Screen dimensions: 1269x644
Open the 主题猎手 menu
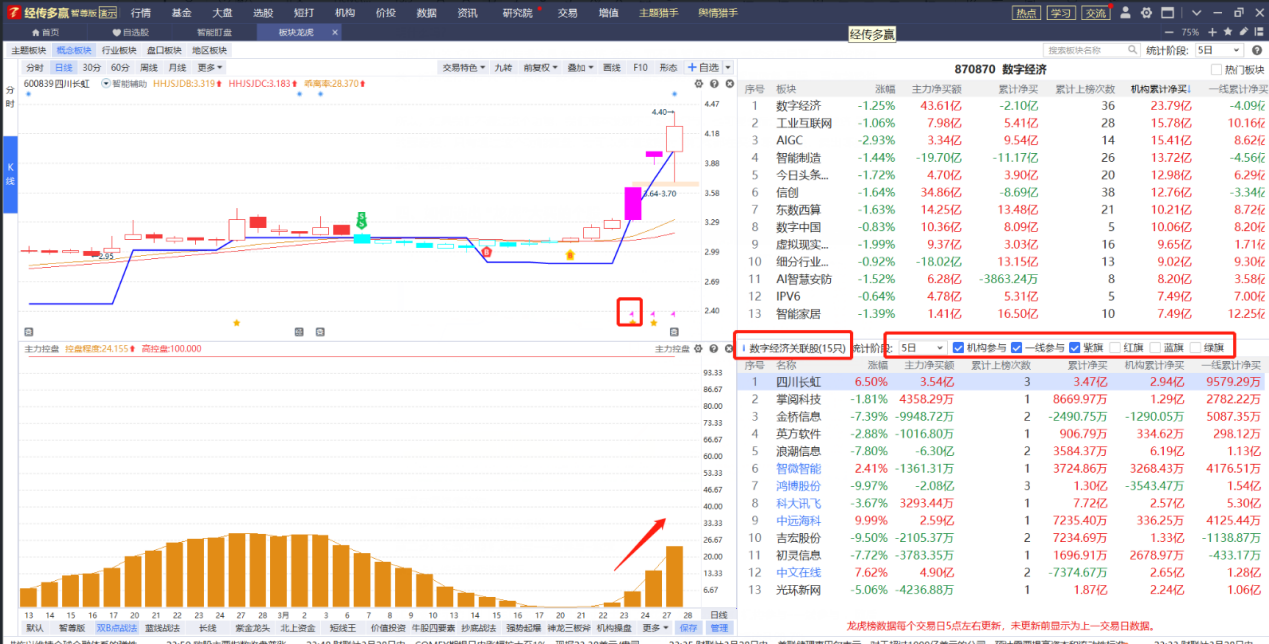pos(658,13)
